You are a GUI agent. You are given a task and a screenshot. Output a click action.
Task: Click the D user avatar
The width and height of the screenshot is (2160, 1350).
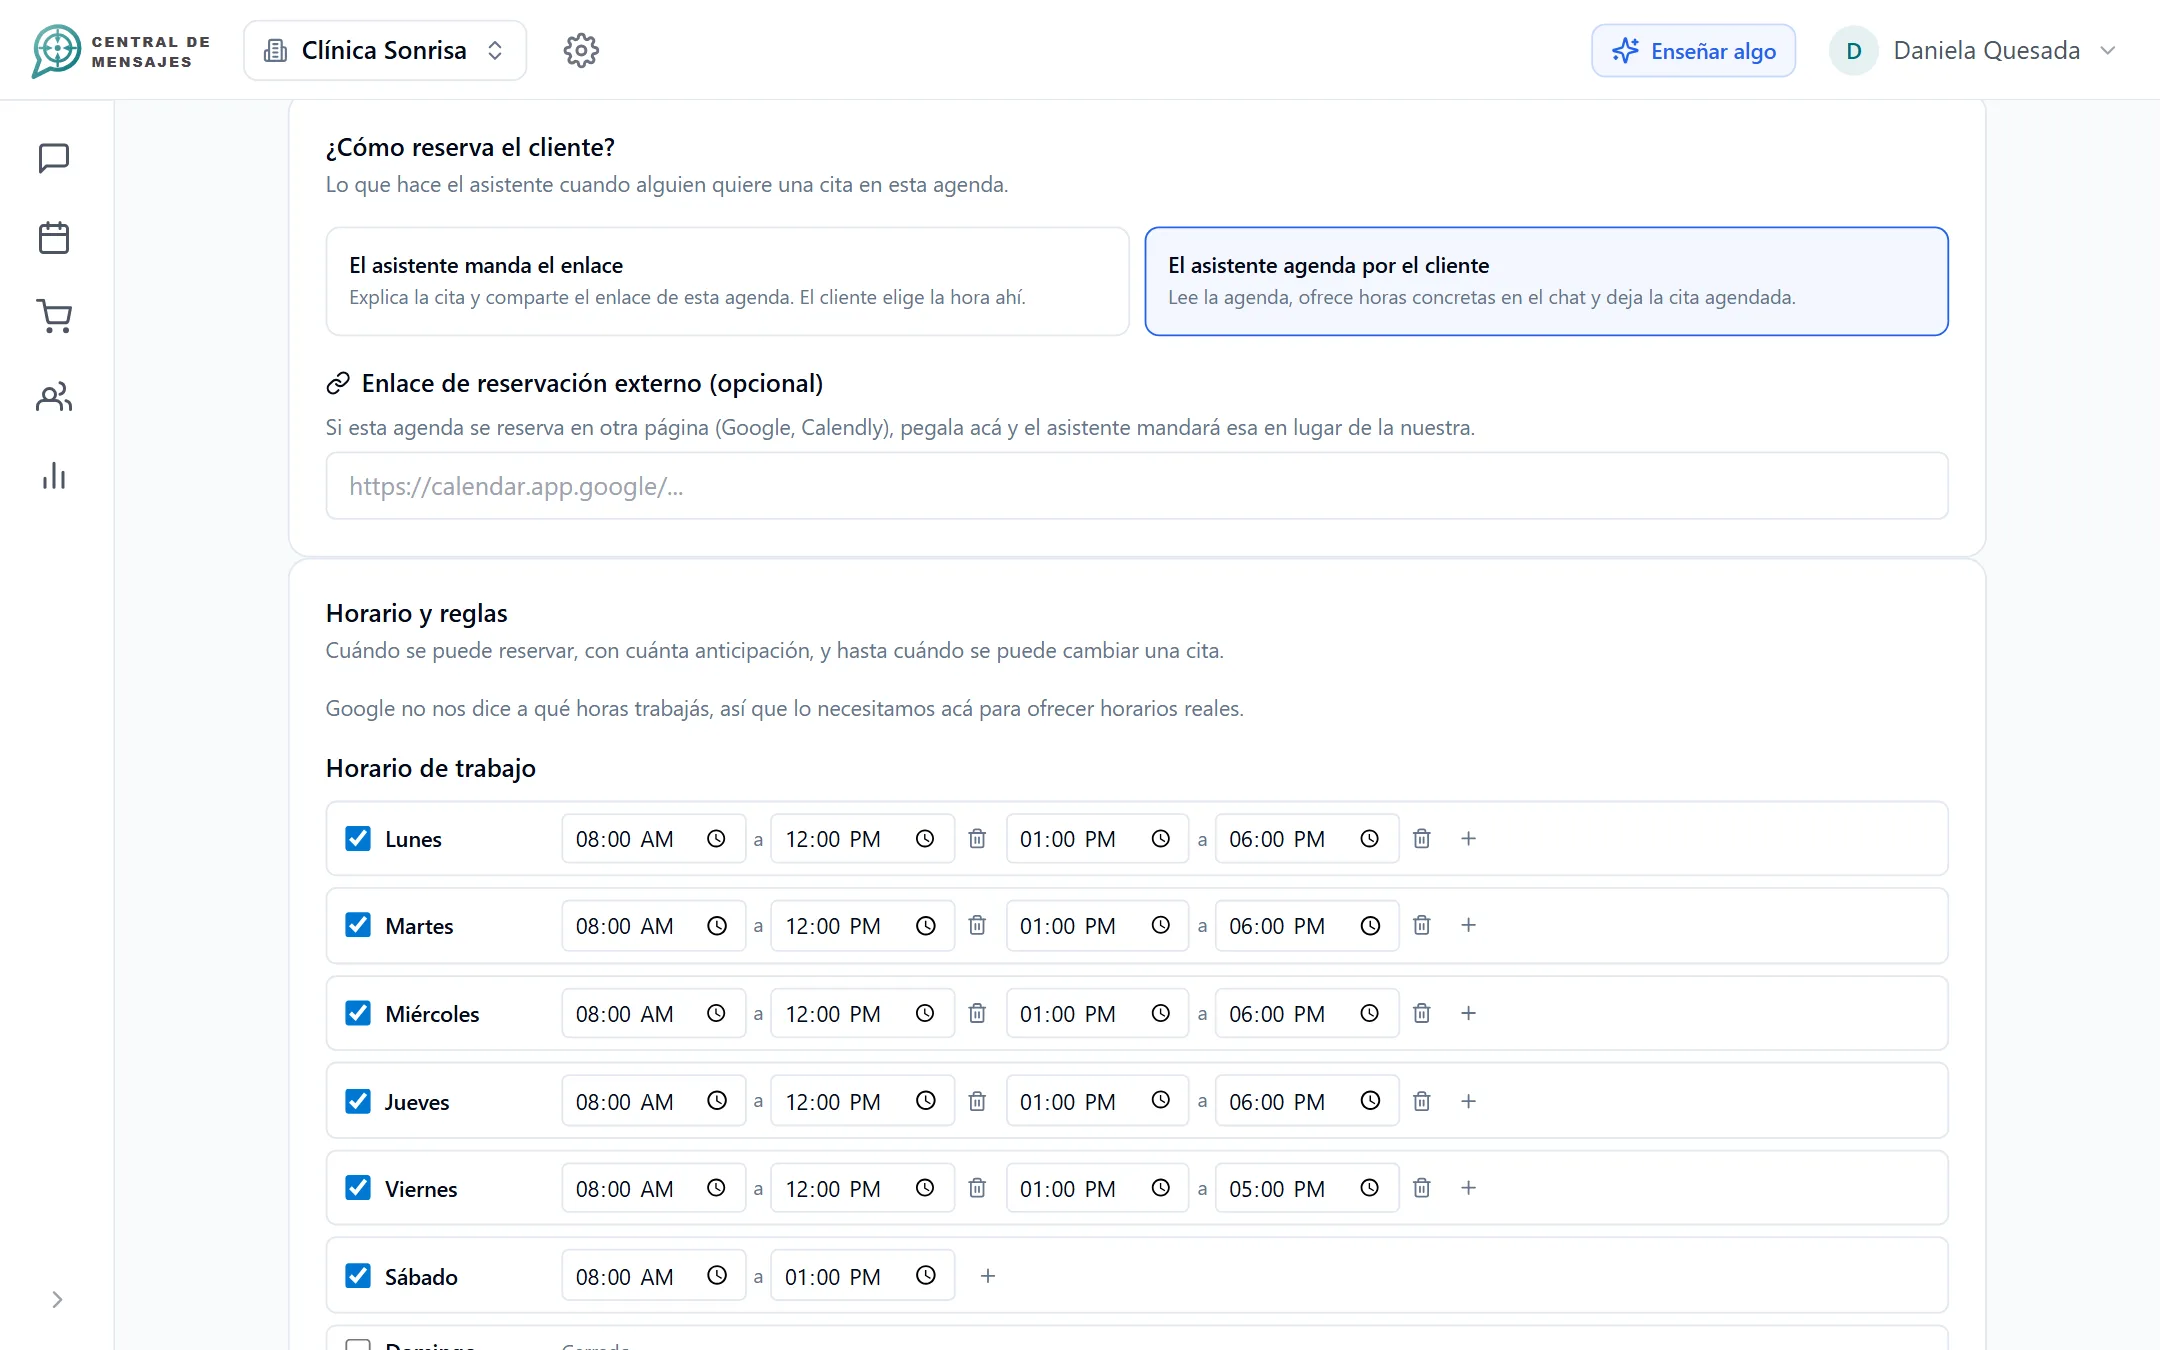(1853, 50)
